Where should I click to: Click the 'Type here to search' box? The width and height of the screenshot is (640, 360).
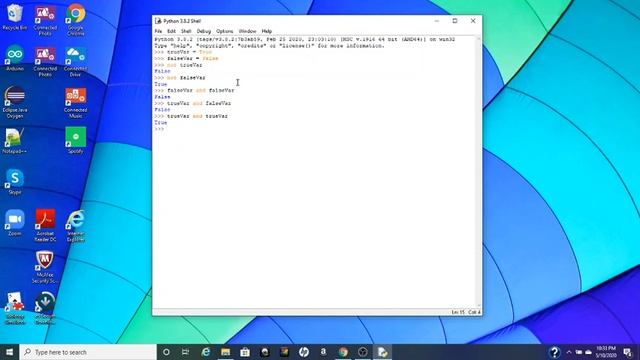click(88, 352)
